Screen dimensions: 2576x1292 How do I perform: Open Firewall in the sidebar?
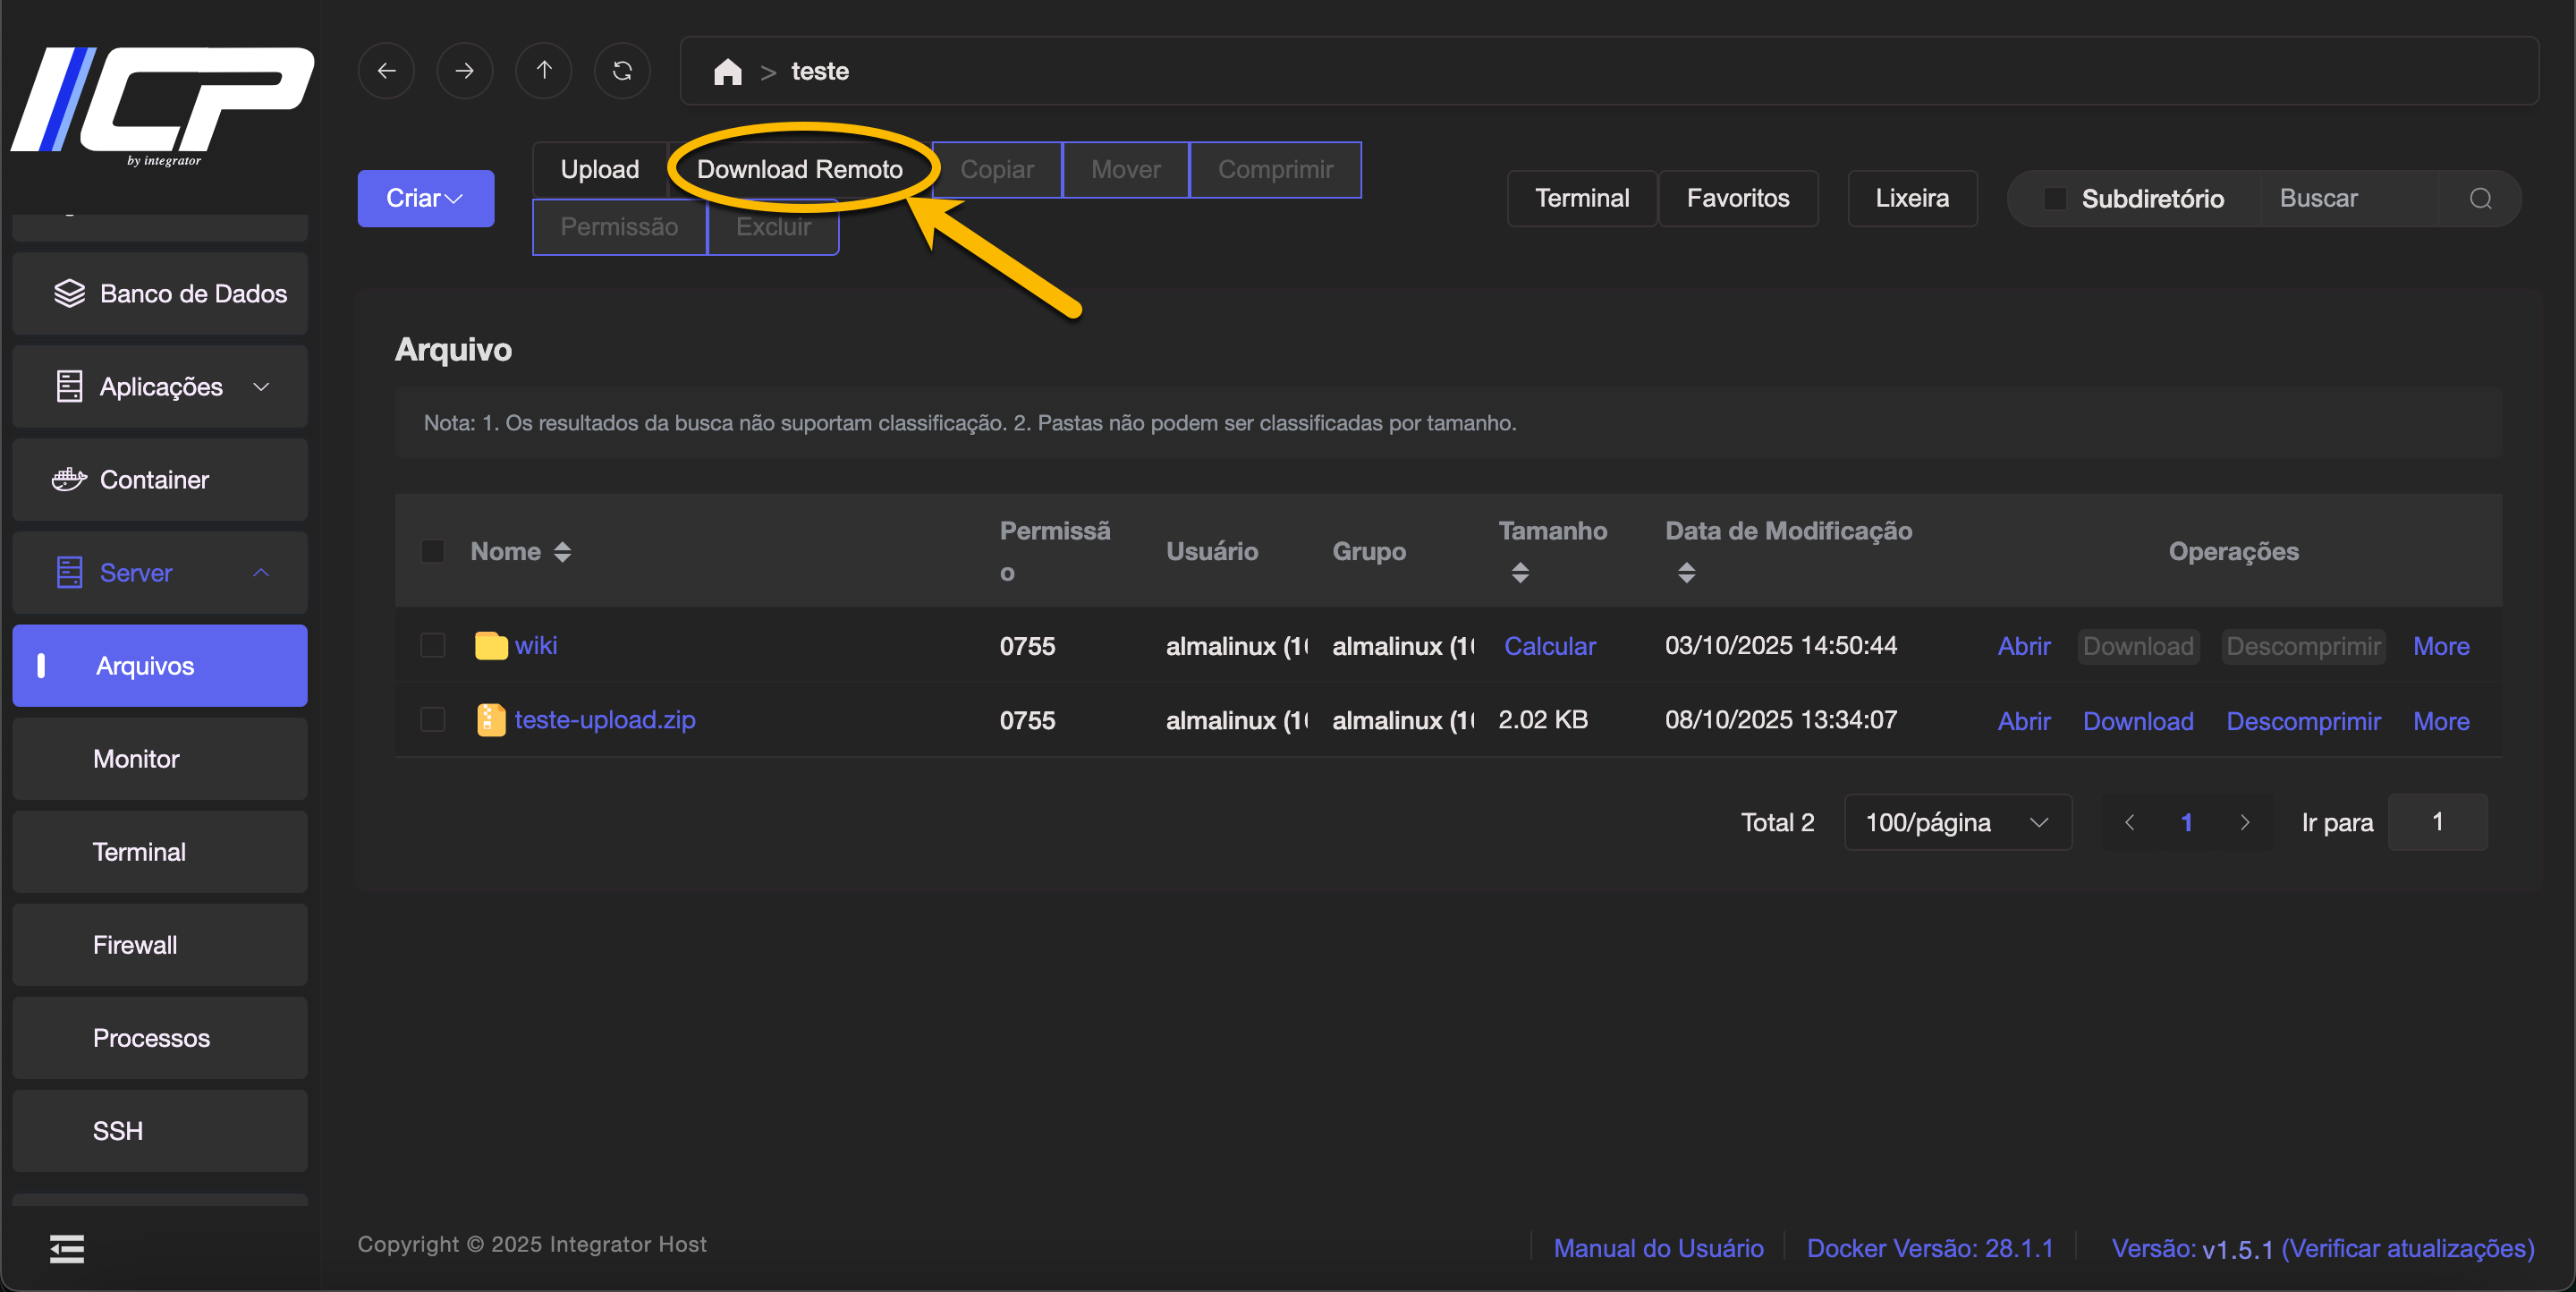coord(135,945)
